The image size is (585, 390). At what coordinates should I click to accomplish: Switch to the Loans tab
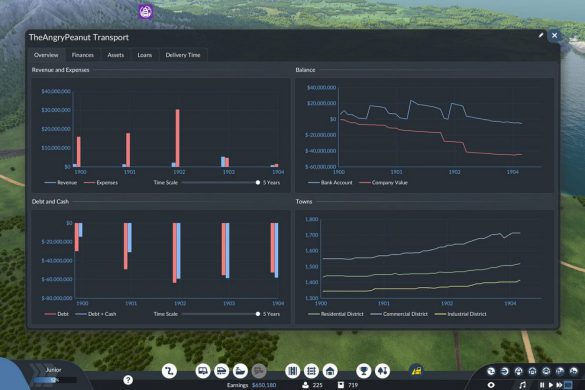(145, 55)
